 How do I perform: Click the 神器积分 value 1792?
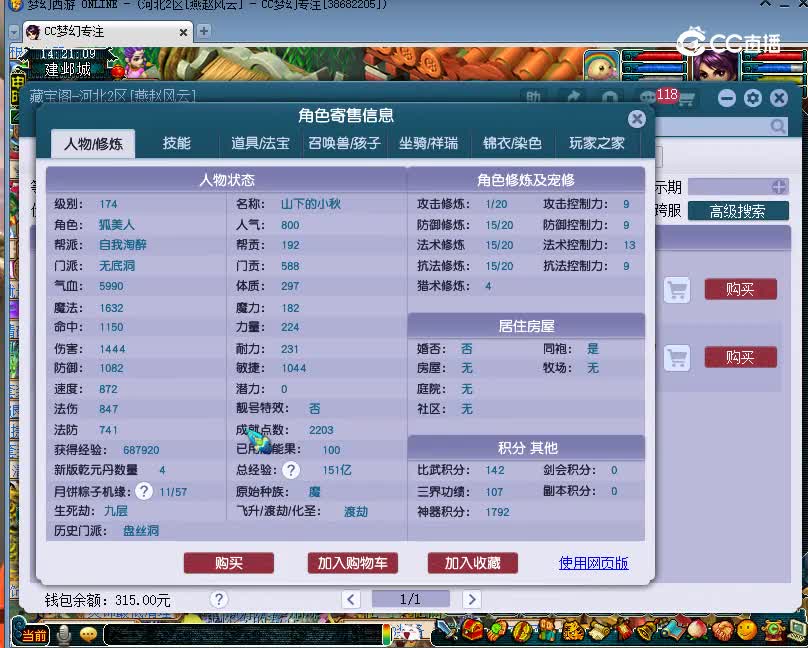tap(497, 512)
